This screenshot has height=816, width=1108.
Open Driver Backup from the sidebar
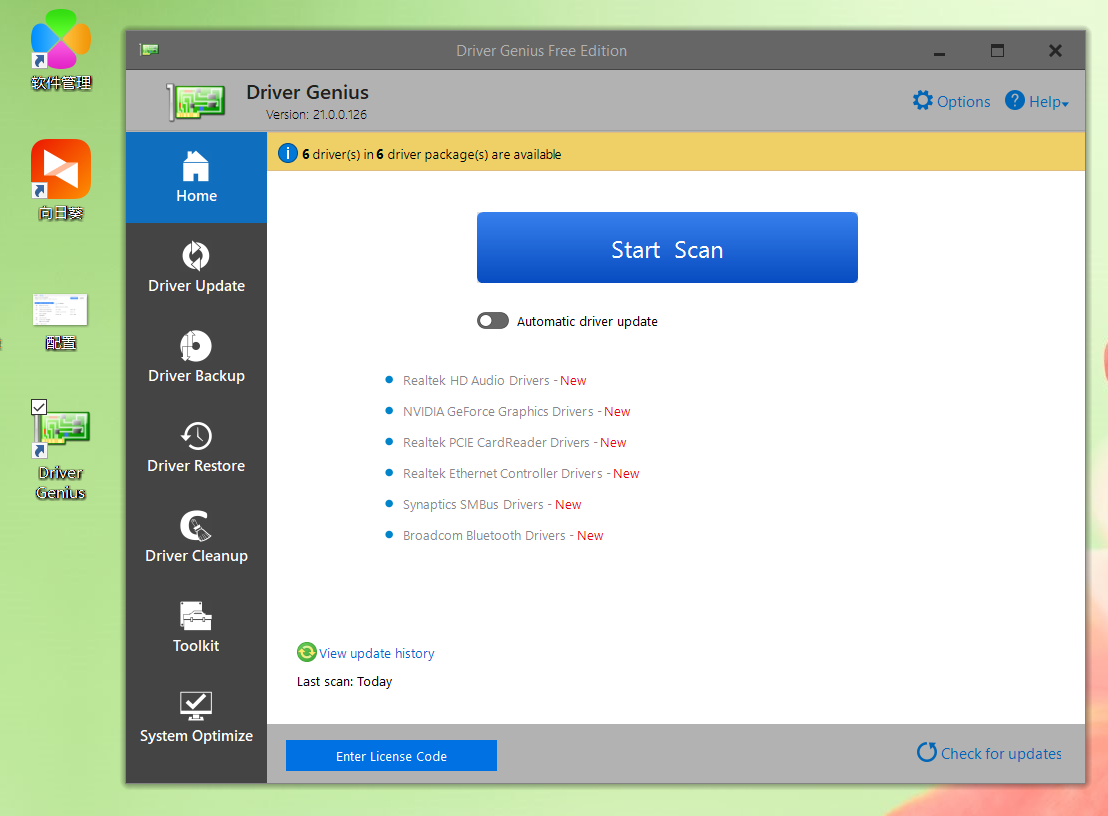(x=196, y=347)
